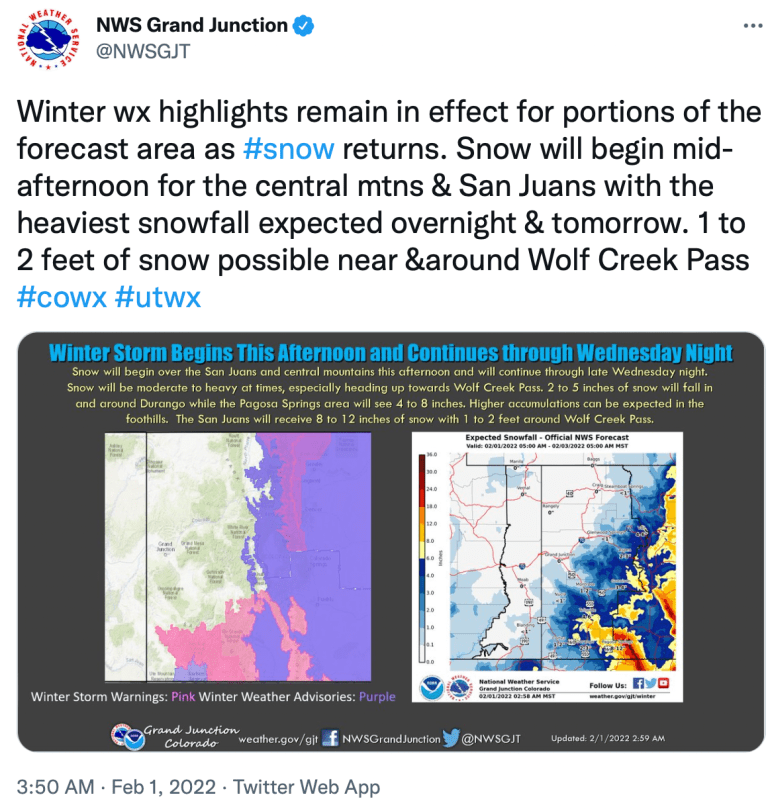Click the NWS Grand Junction profile avatar
768x809 pixels.
pos(50,43)
